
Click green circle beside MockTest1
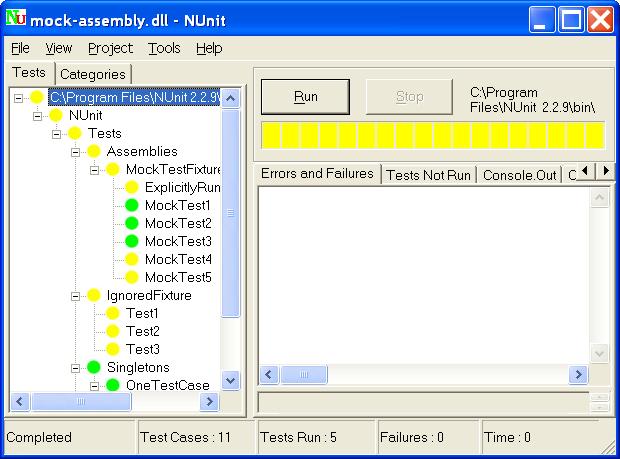pyautogui.click(x=132, y=205)
